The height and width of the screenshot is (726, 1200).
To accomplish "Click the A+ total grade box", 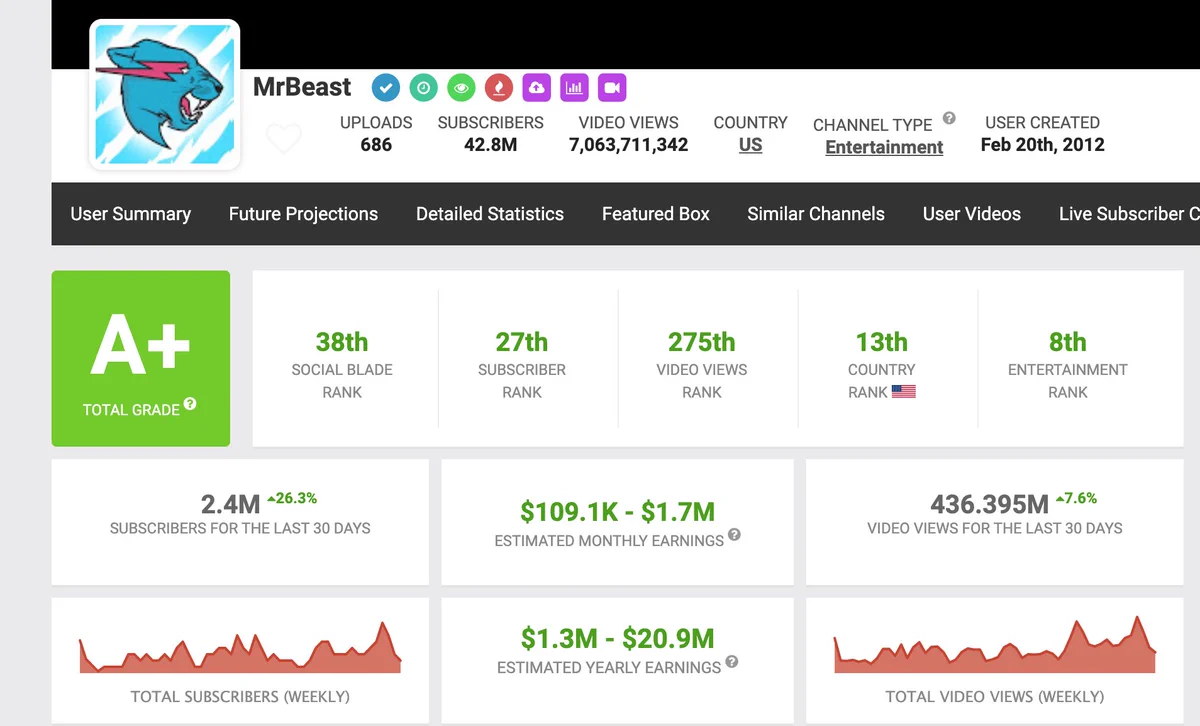I will click(x=141, y=358).
